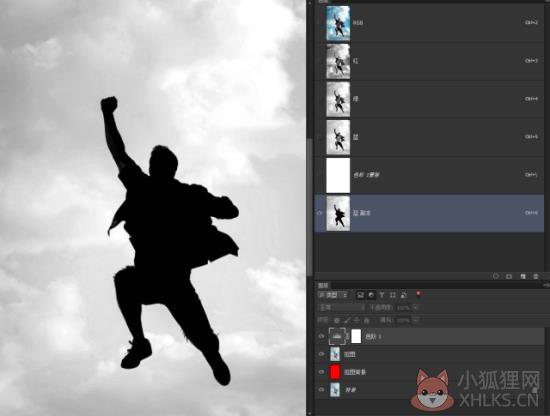The image size is (550, 416).
Task: Enable type layer filter icon
Action: [382, 295]
